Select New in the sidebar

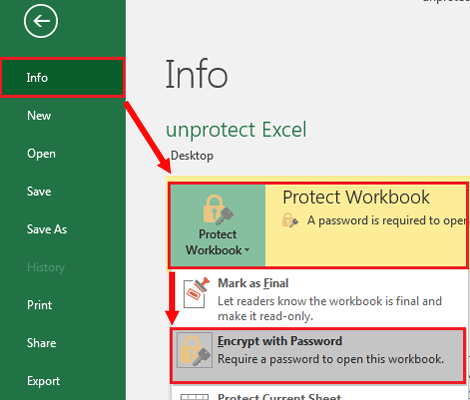coord(39,116)
